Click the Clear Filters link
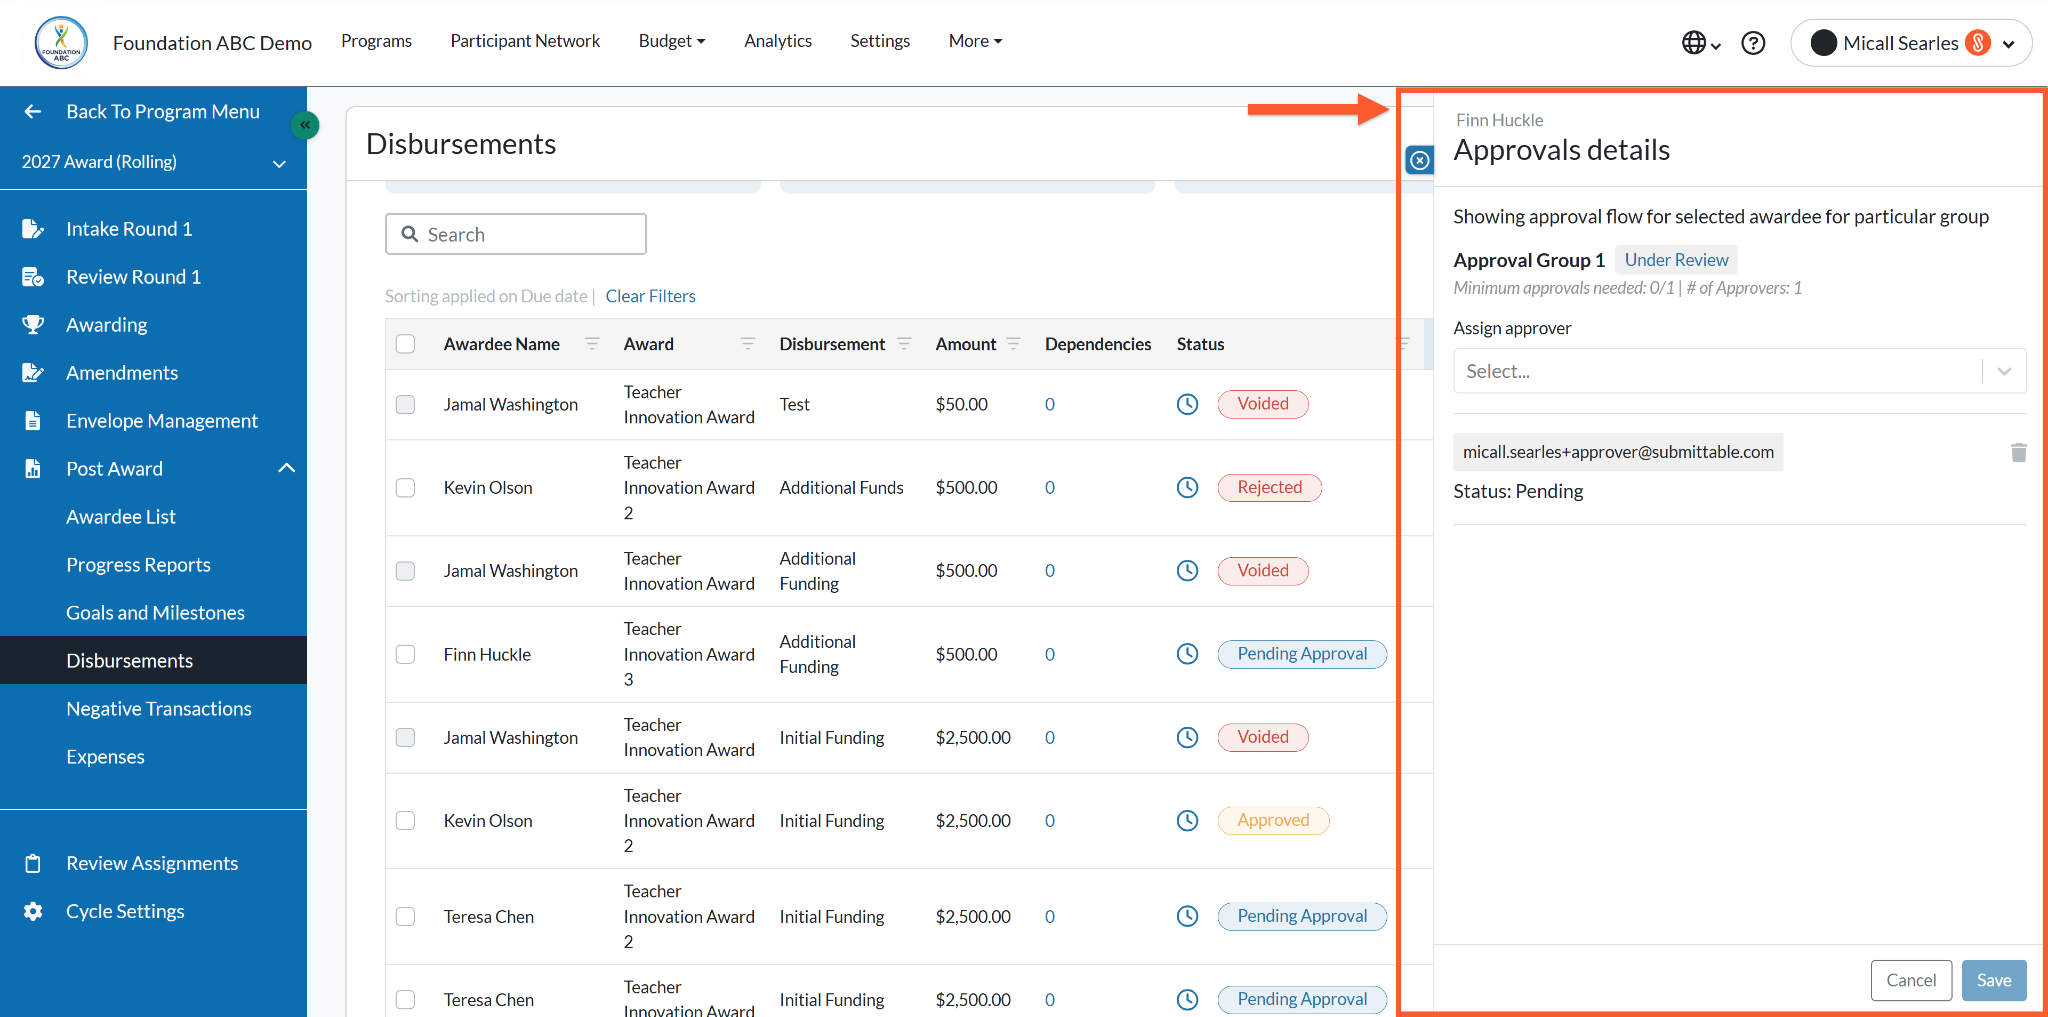The image size is (2048, 1017). point(650,296)
